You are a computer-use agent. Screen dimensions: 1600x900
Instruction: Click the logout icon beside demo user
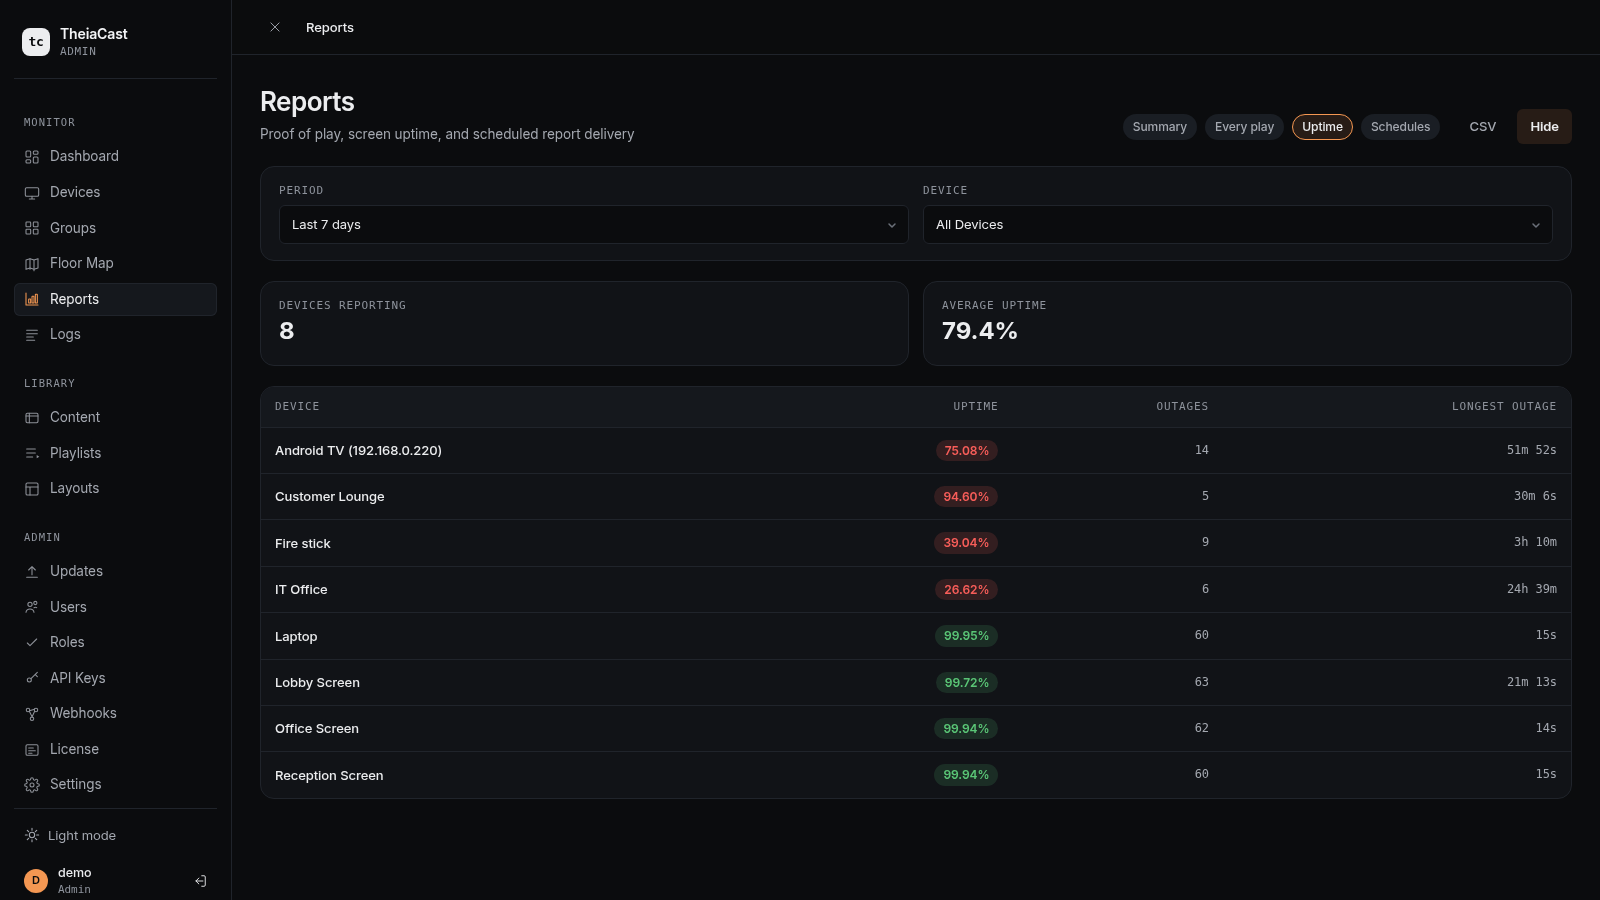(x=201, y=881)
